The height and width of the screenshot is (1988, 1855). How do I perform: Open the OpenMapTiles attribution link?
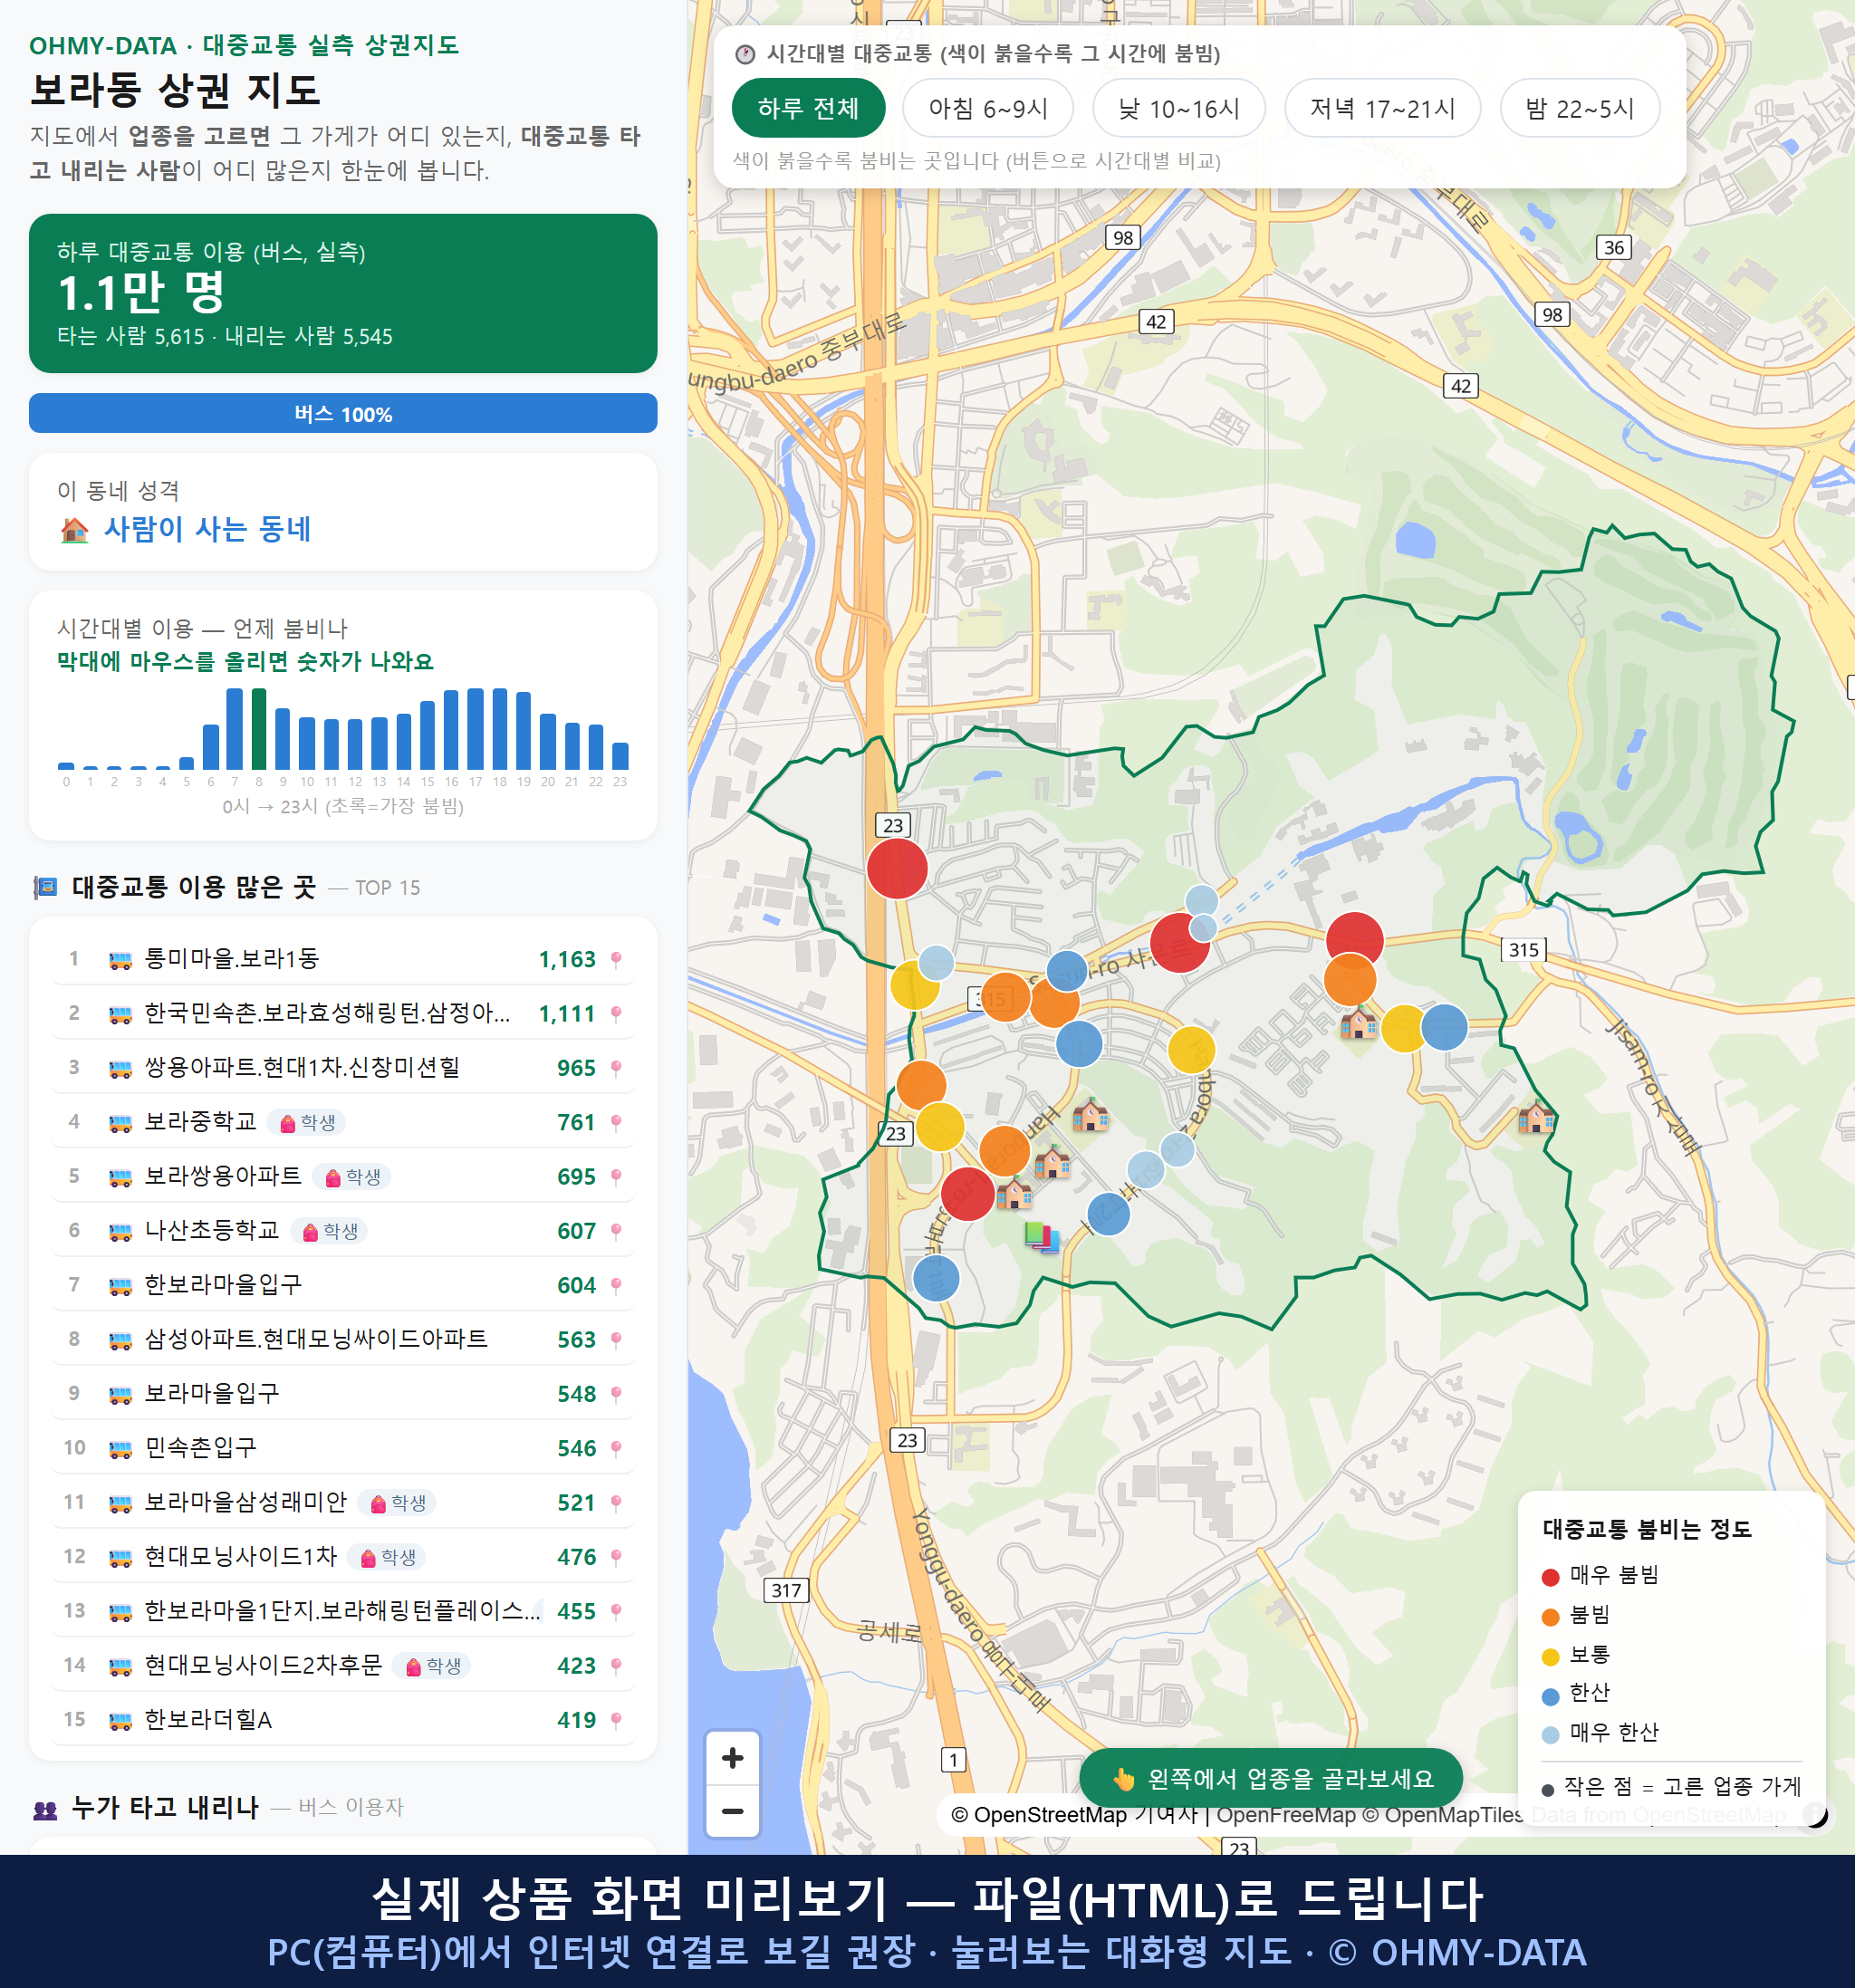1442,1815
